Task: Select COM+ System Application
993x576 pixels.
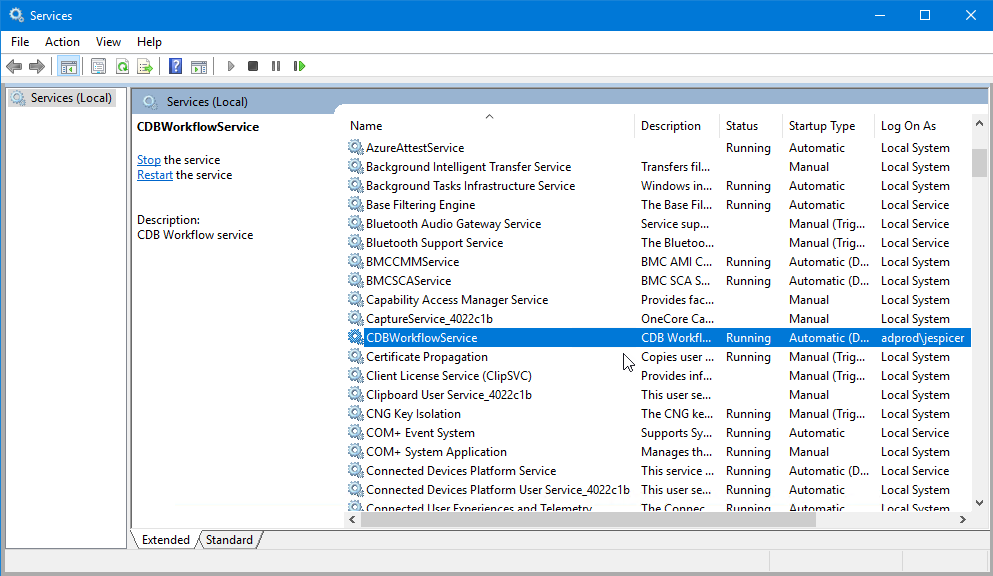Action: pos(436,451)
